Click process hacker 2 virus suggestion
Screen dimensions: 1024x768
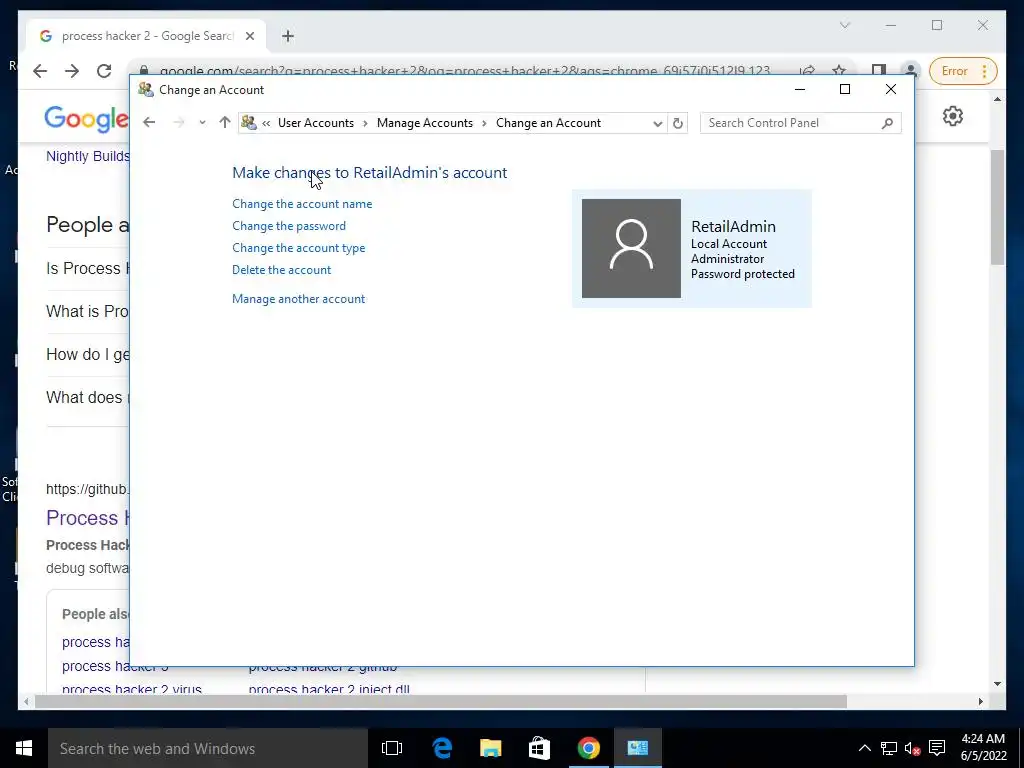click(131, 690)
